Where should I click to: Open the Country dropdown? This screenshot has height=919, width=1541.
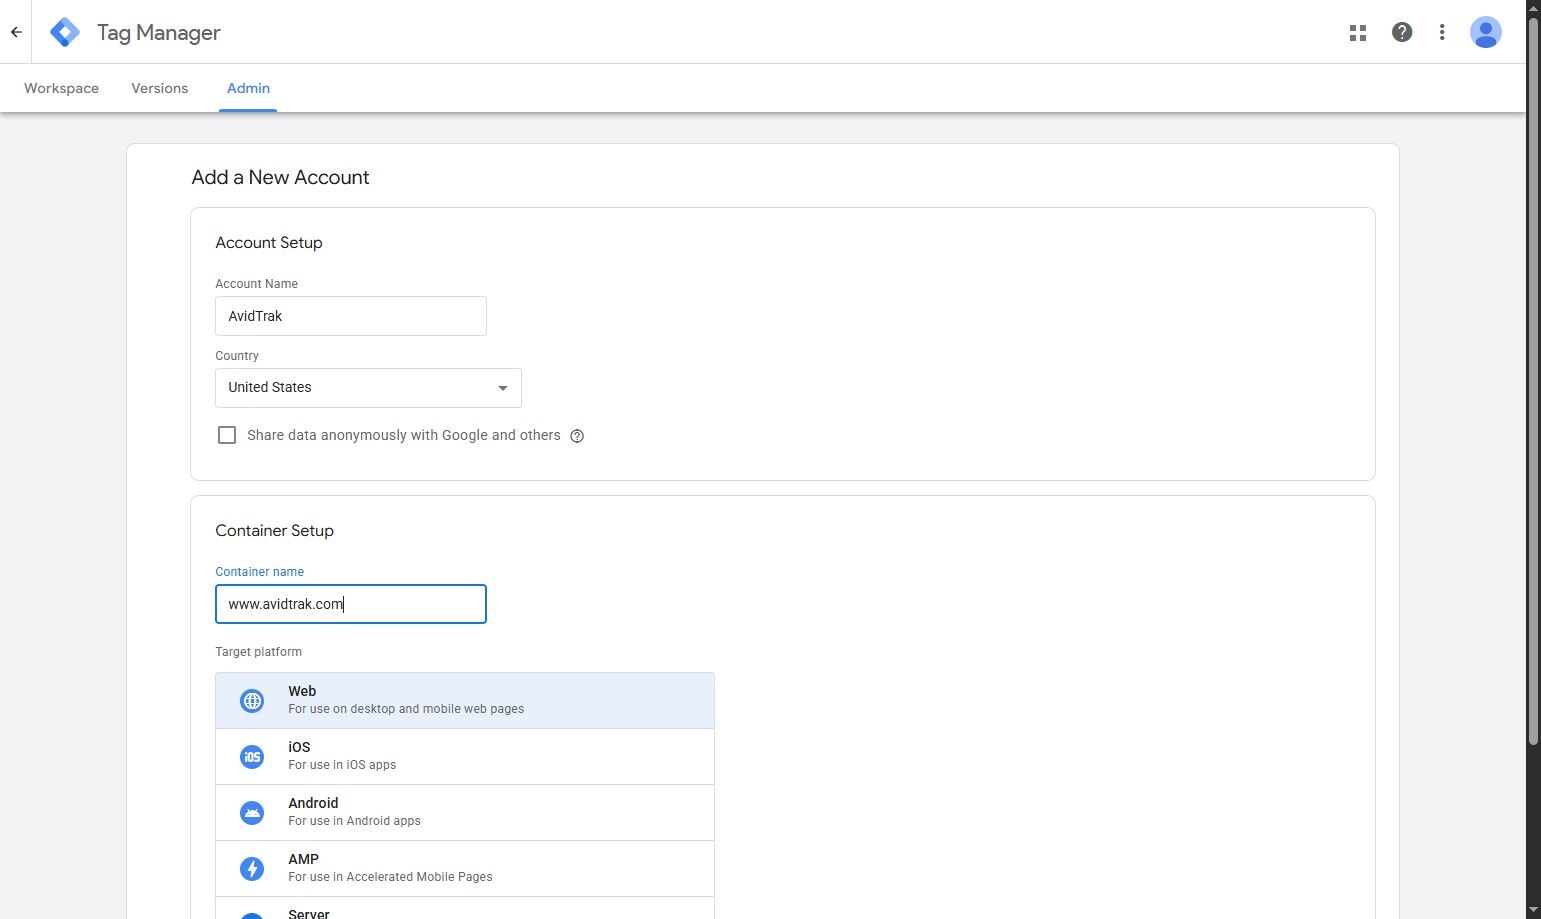368,388
